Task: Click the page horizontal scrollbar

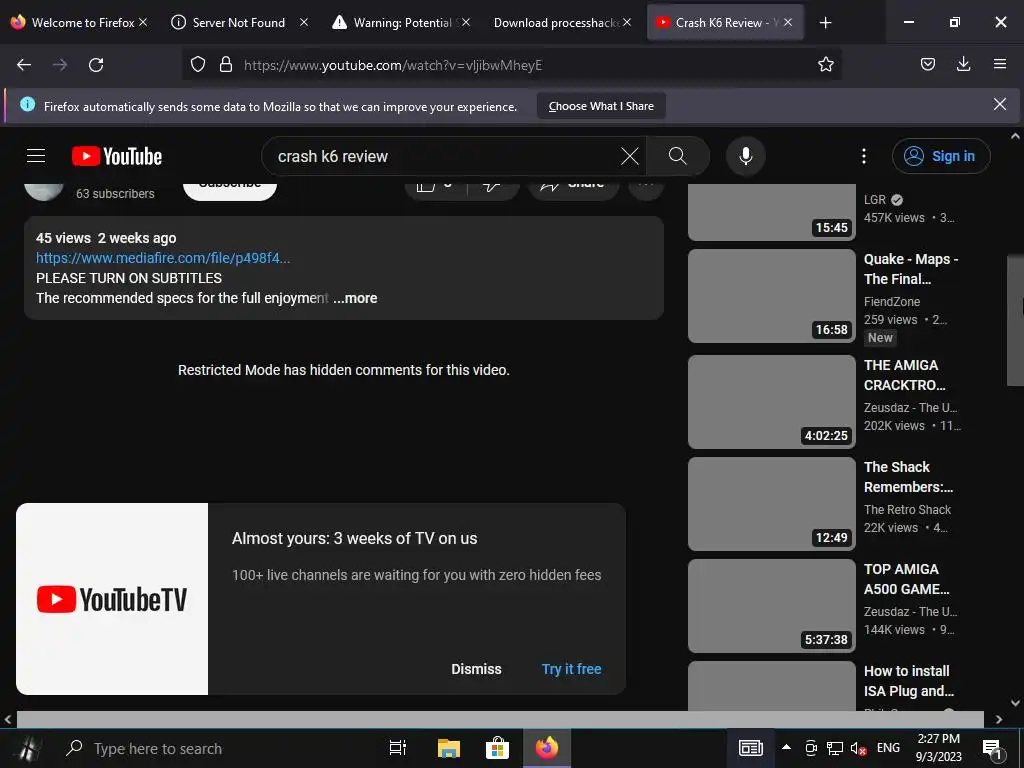Action: (500, 719)
